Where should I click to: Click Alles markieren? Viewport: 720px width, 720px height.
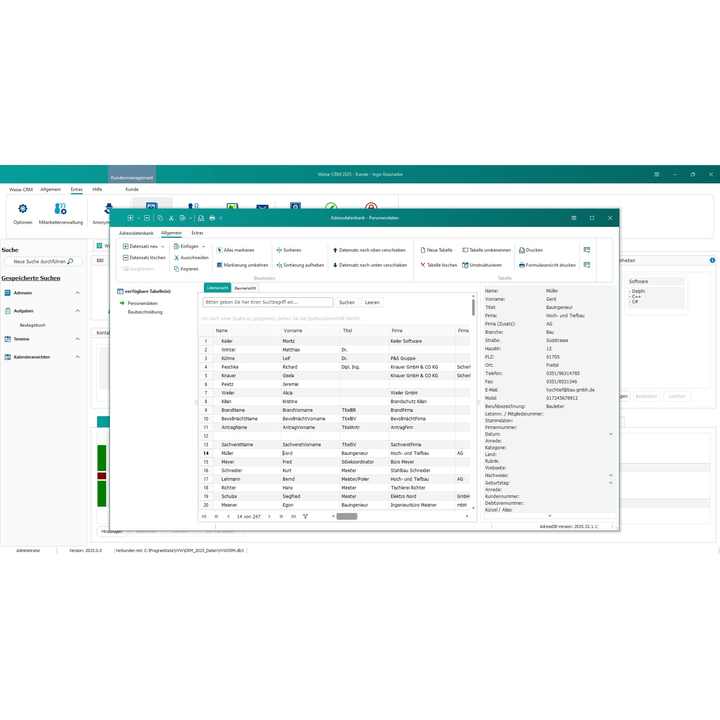click(236, 250)
